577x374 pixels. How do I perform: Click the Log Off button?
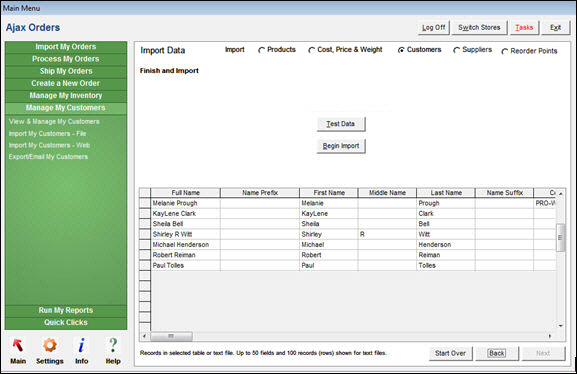tap(433, 28)
